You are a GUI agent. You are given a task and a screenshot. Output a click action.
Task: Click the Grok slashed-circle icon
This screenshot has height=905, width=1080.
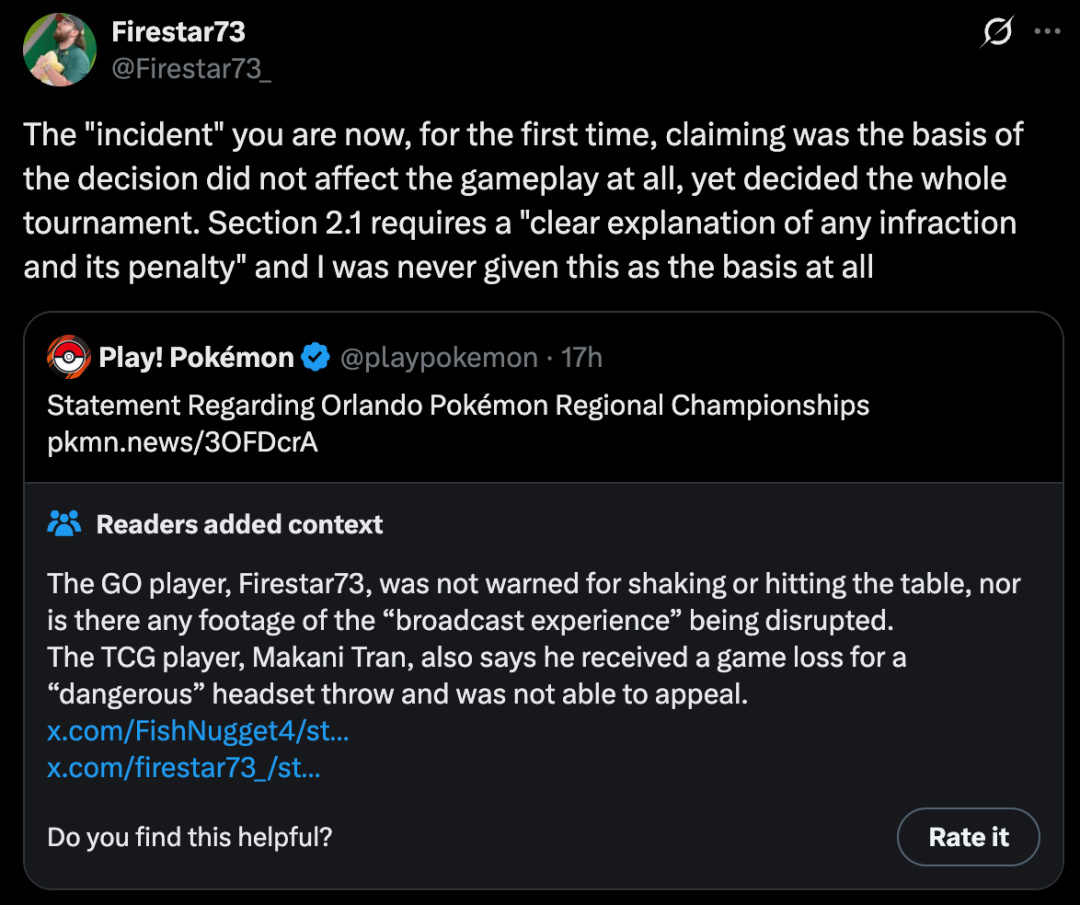click(x=996, y=33)
